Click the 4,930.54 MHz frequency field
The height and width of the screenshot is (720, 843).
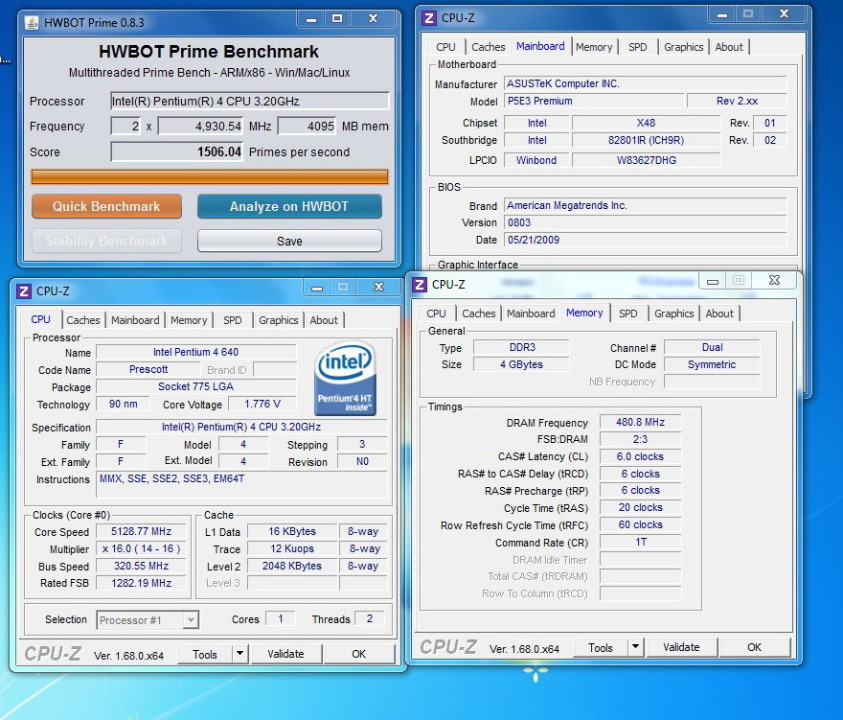(x=200, y=126)
